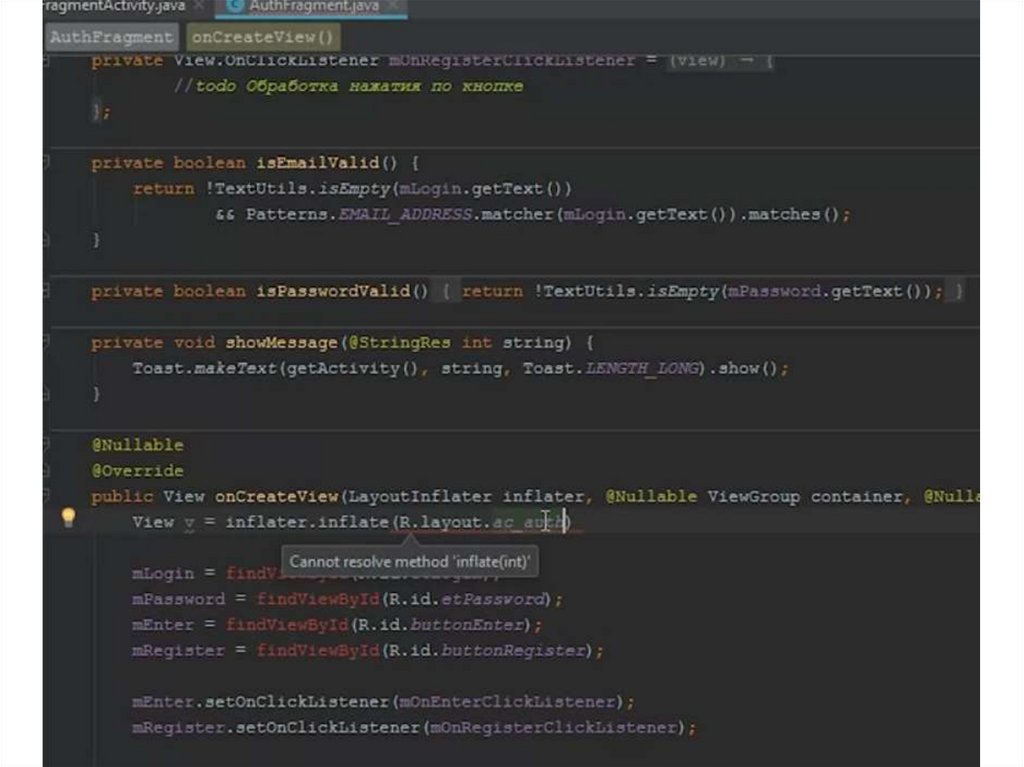
Task: Click the 'Cannot resolve method' error tooltip
Action: [411, 562]
